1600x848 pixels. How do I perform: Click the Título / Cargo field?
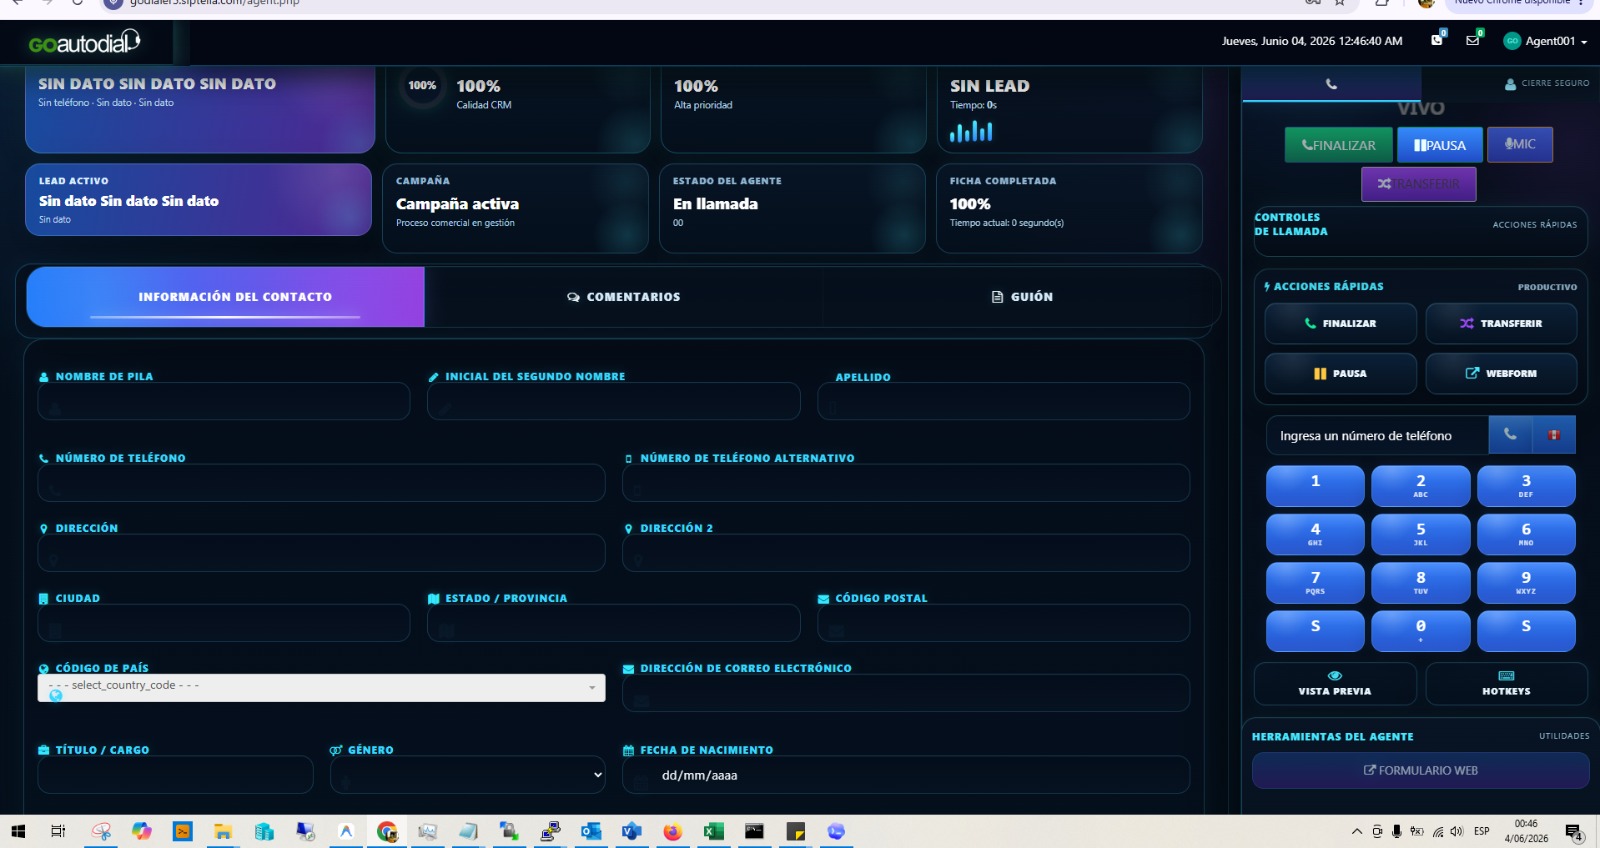tap(175, 775)
